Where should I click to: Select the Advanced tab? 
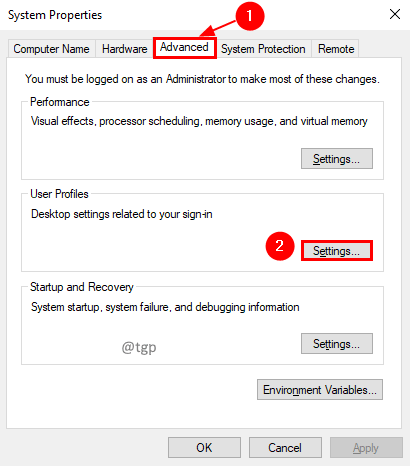pos(185,47)
